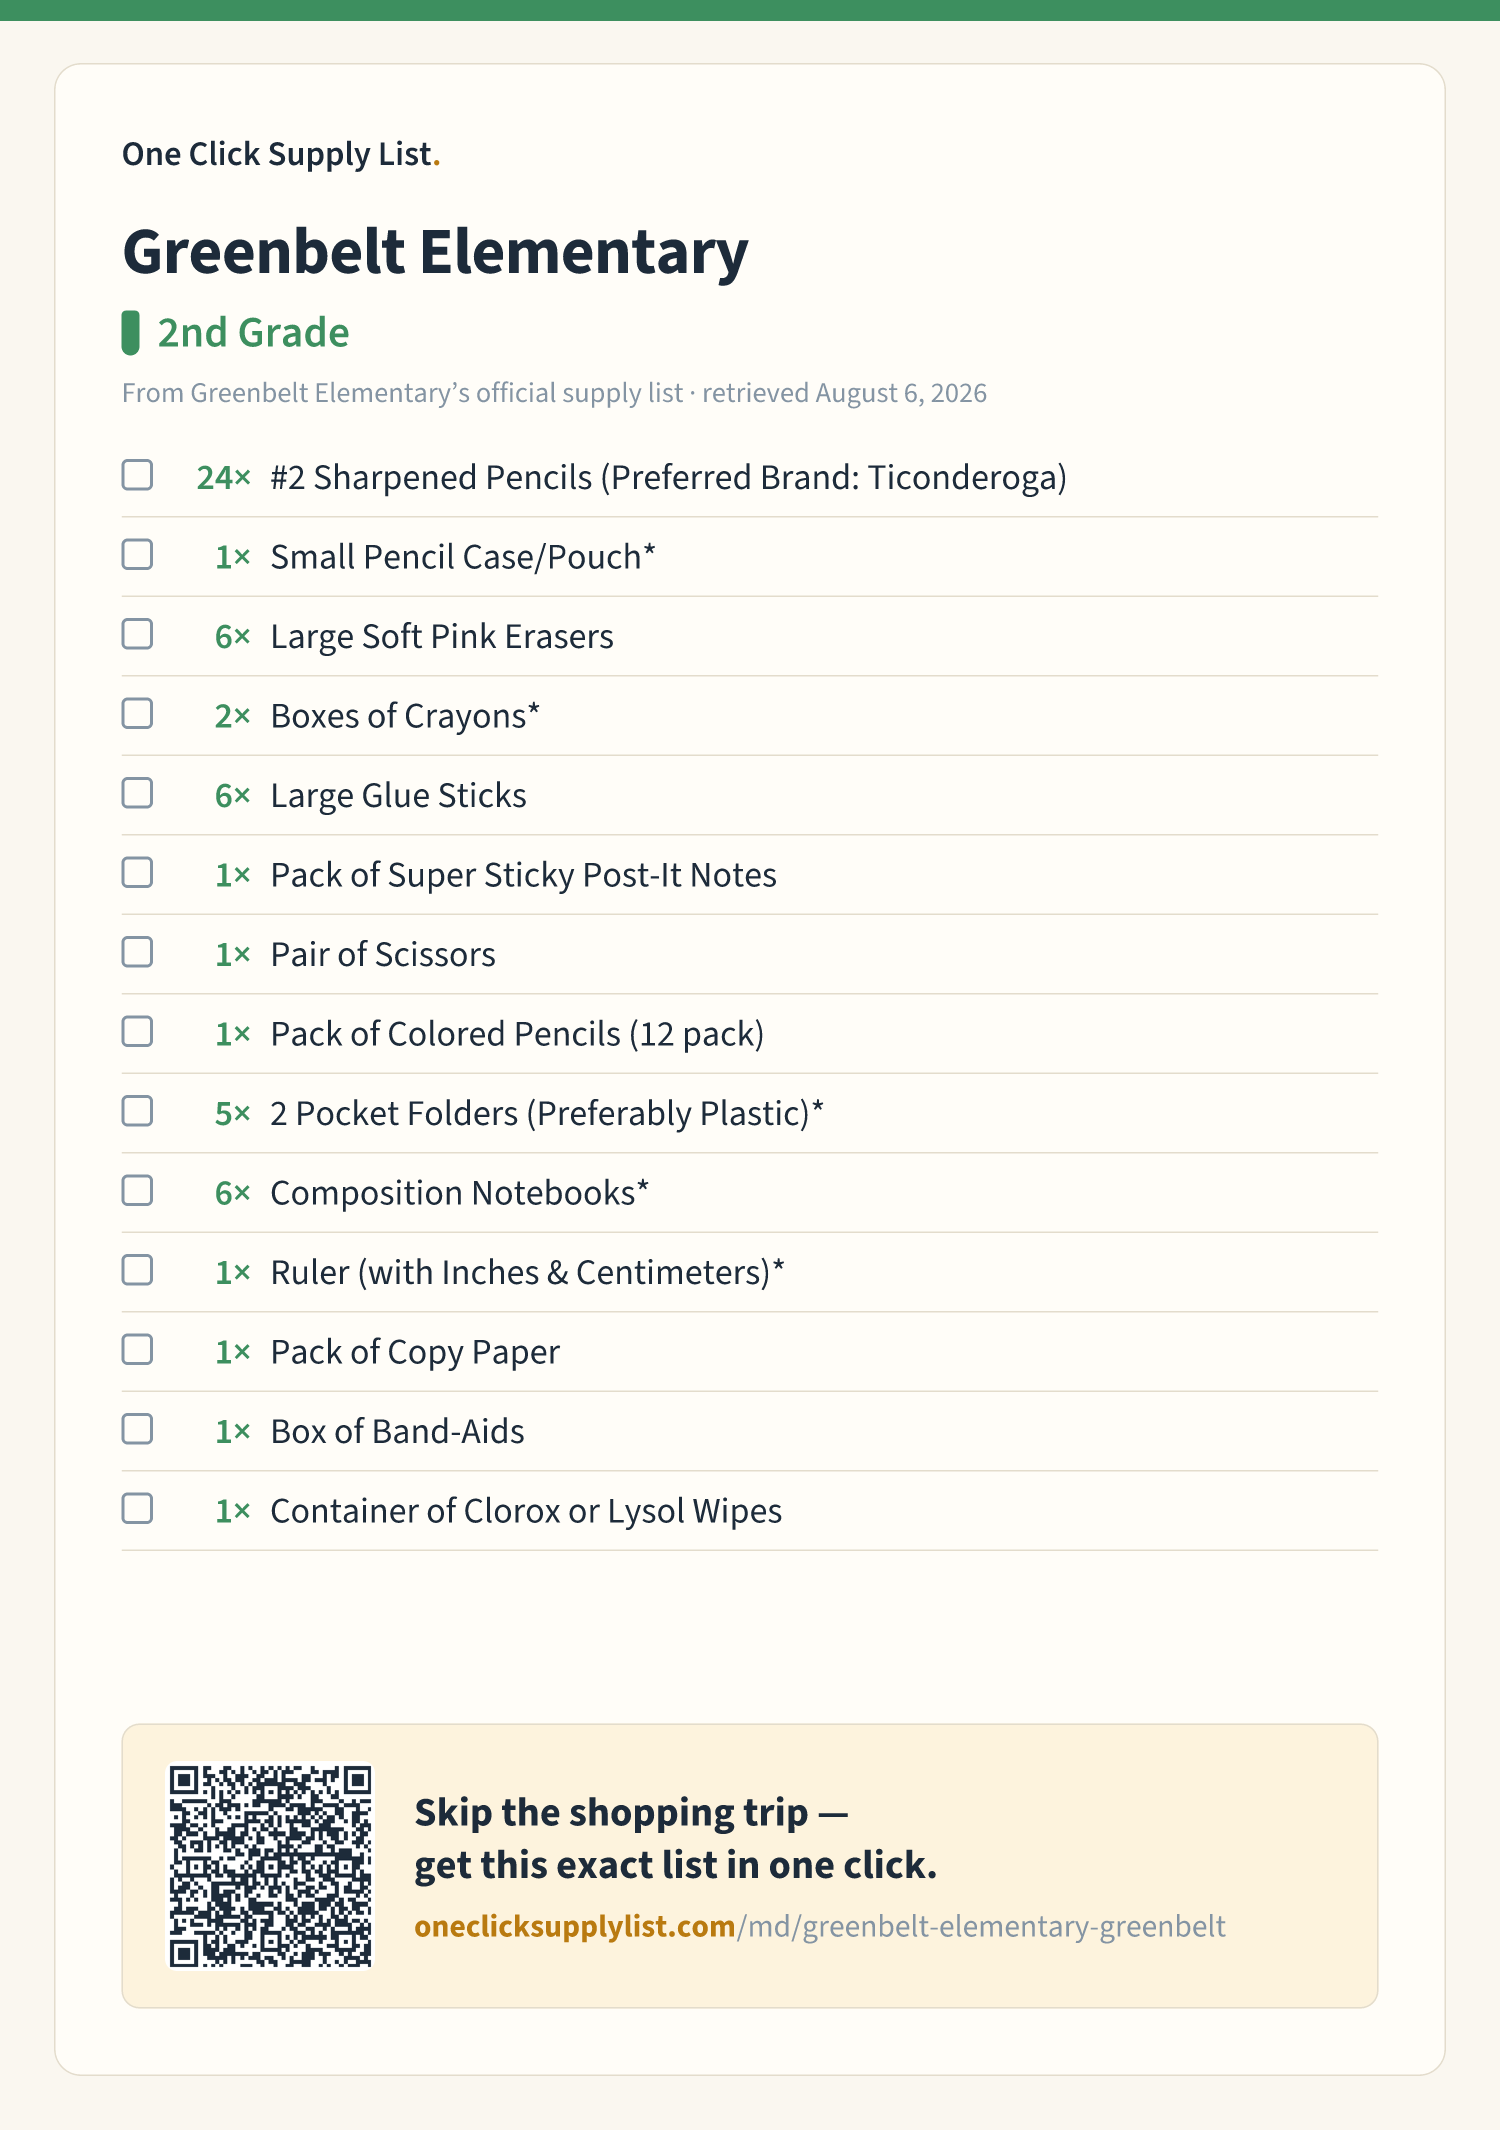Screen dimensions: 1500x2130
Task: Check off Pack of Copy Paper
Action: [137, 1350]
